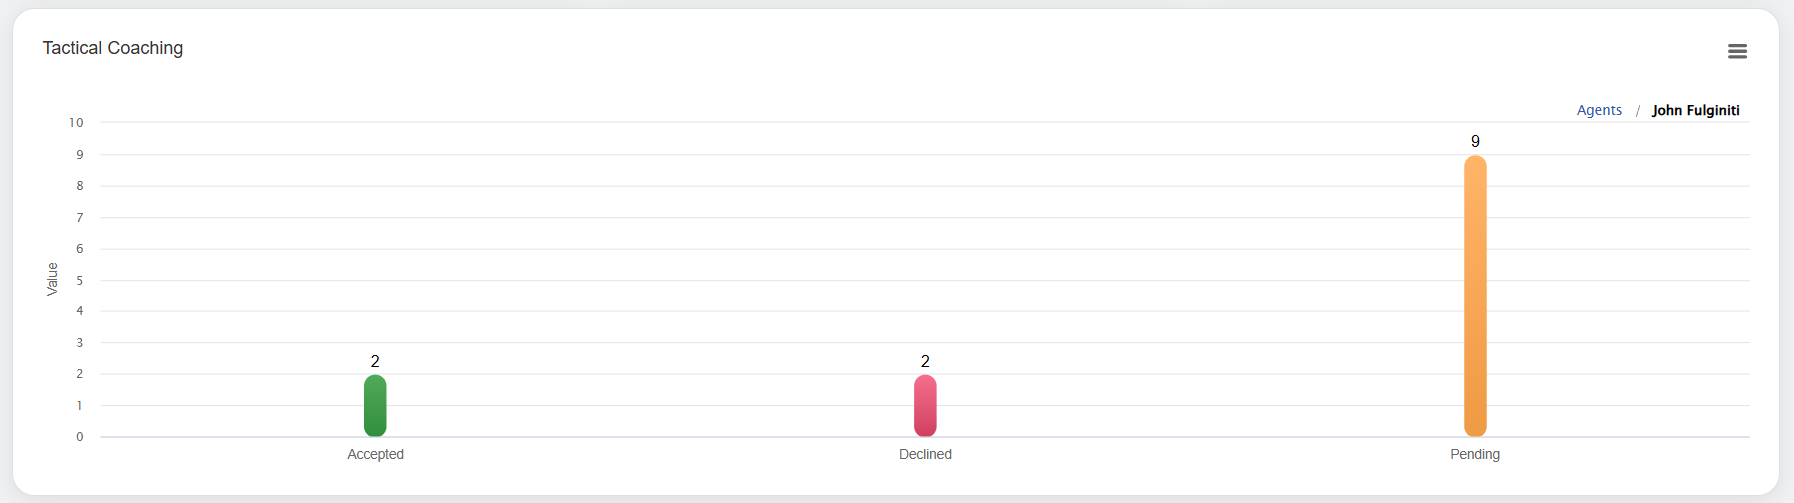Image resolution: width=1794 pixels, height=503 pixels.
Task: Click the value label 2 above Accepted bar
Action: coord(375,361)
